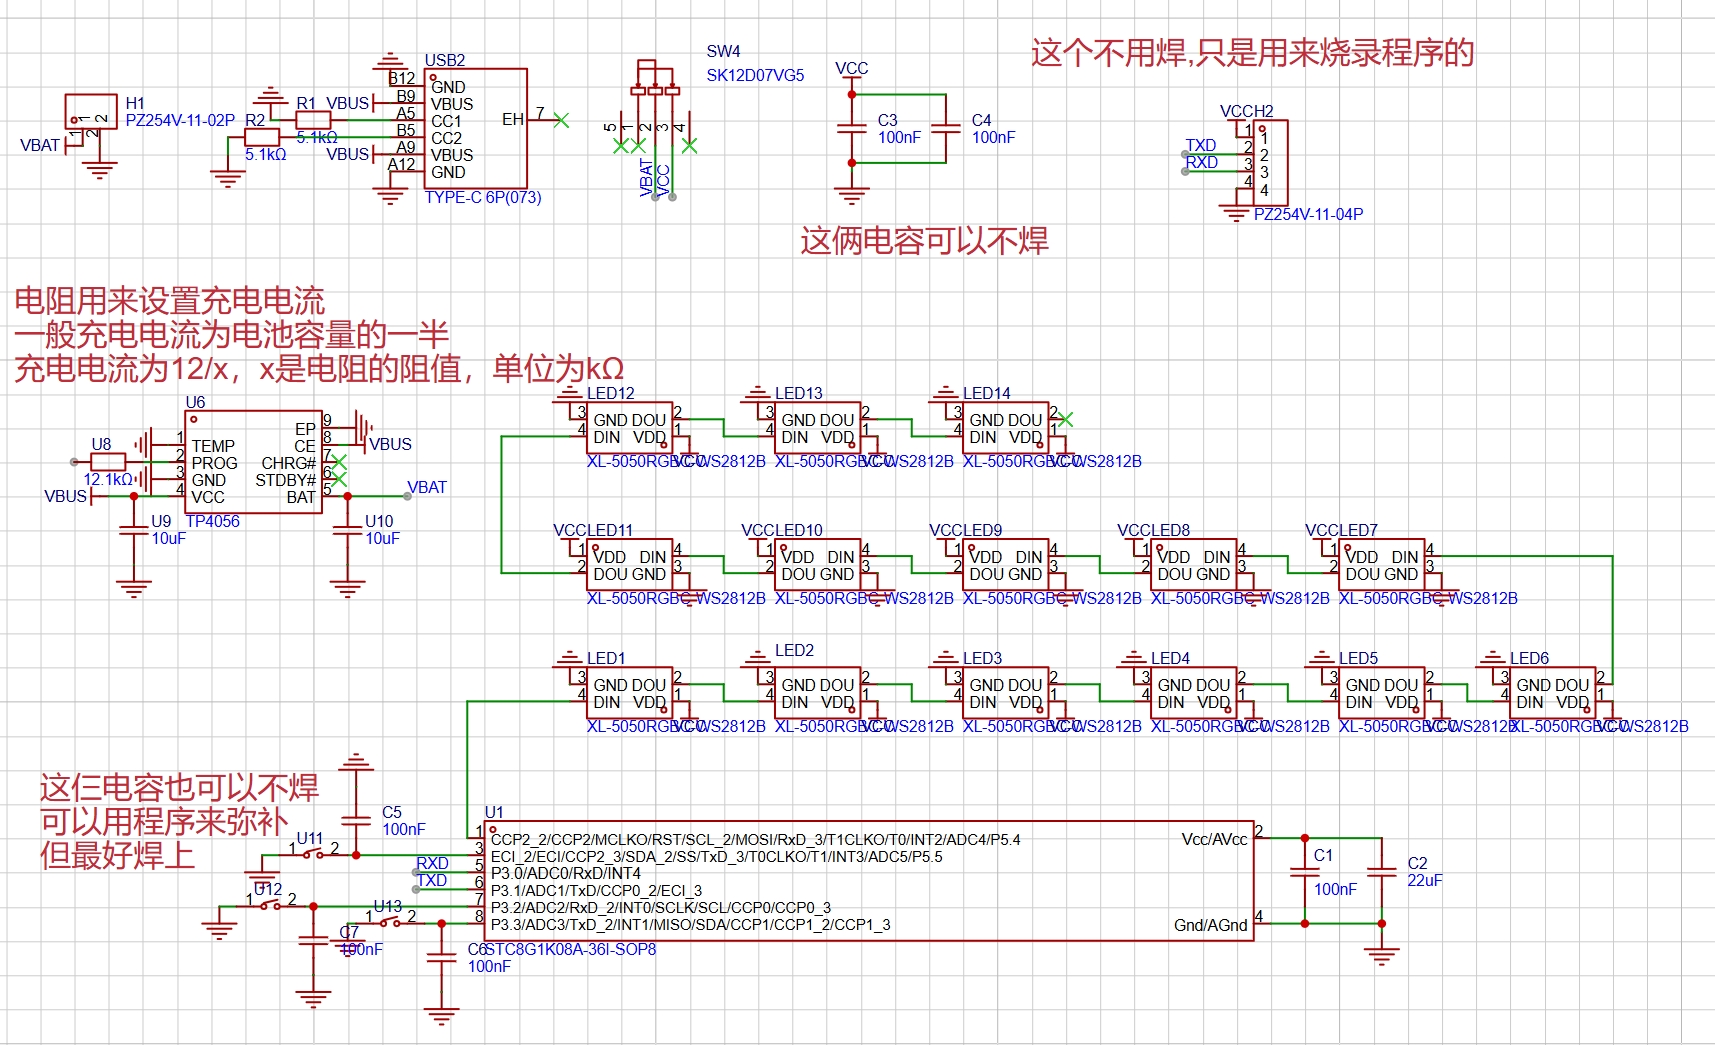1715x1045 pixels.
Task: Select the LED6 component body
Action: click(x=1552, y=693)
